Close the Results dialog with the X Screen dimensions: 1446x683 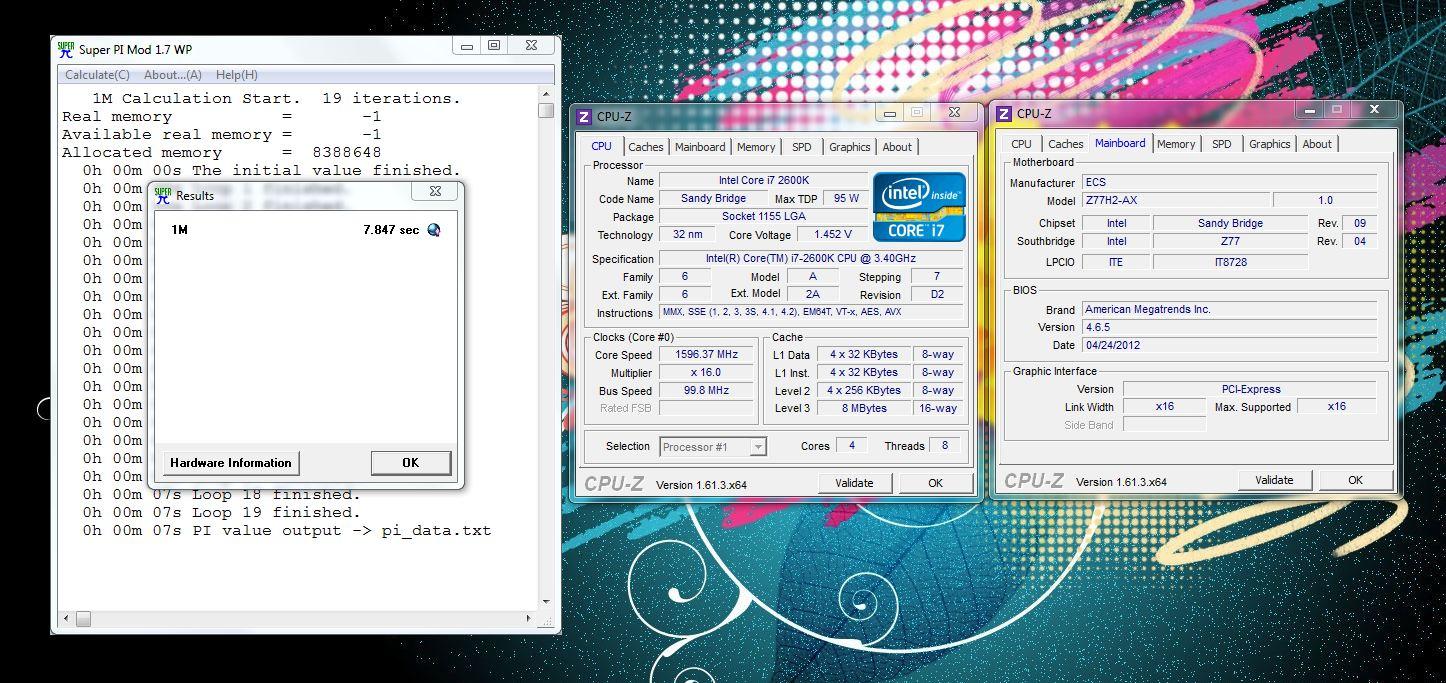tap(436, 191)
